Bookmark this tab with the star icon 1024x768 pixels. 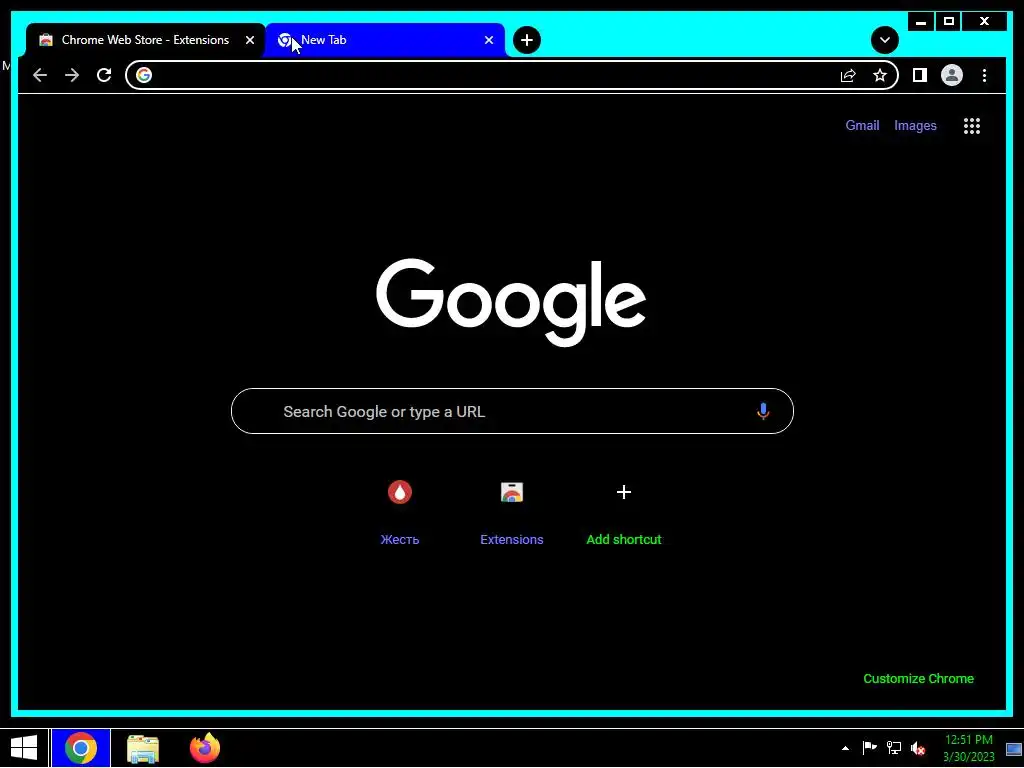880,75
